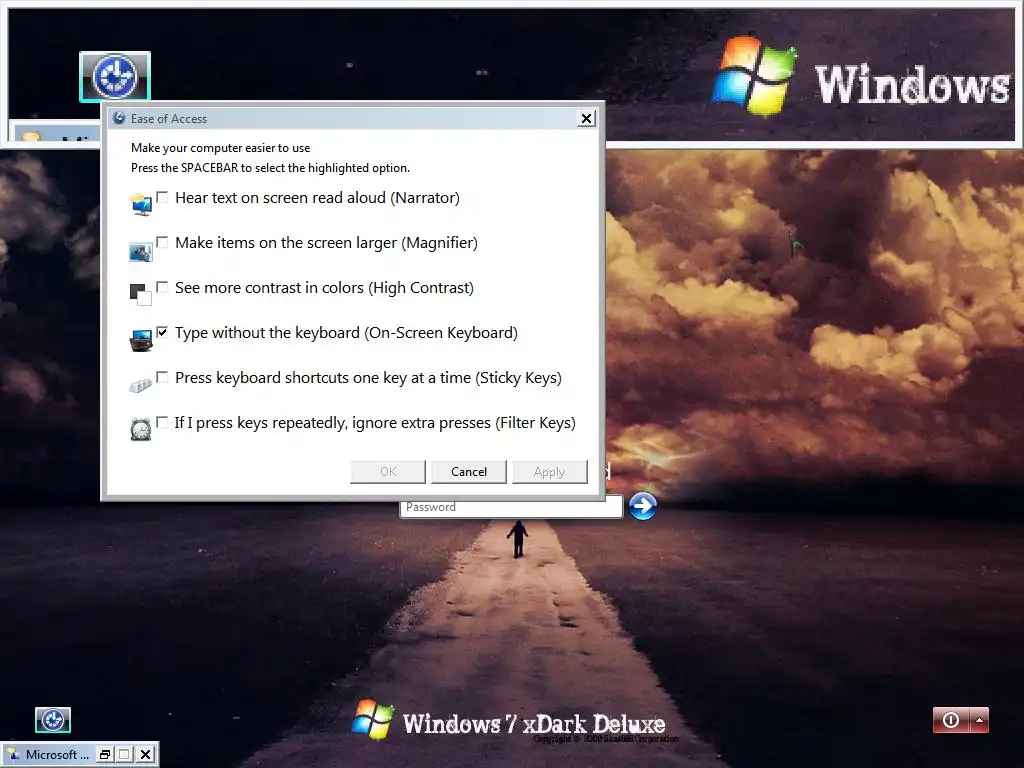
Task: Close the Ease of Access dialog
Action: click(x=586, y=118)
